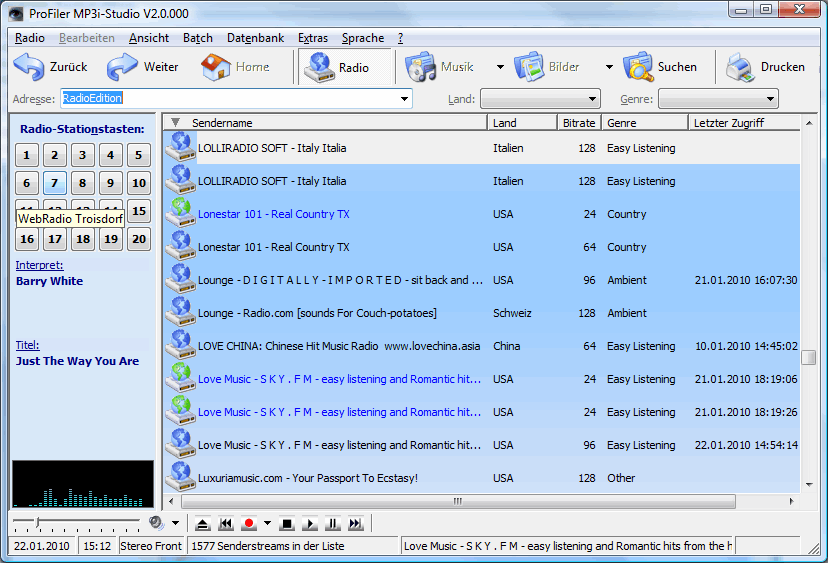Open the Sprache menu
Image resolution: width=828 pixels, height=563 pixels.
click(x=363, y=38)
